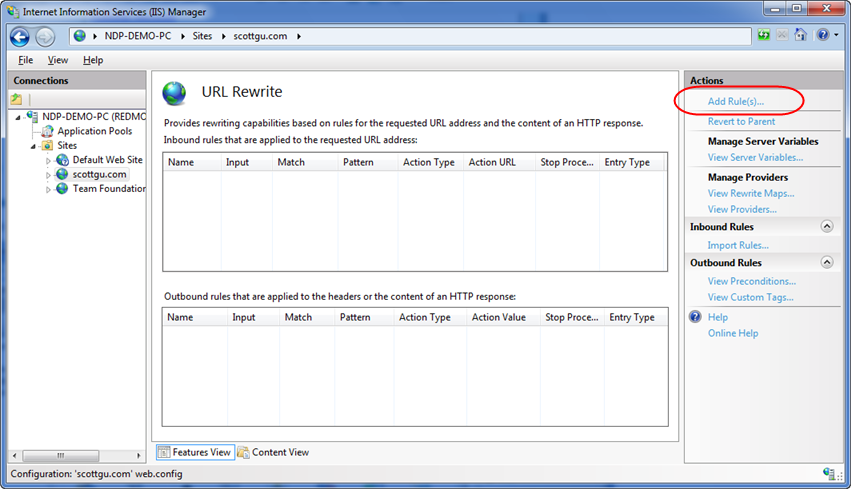
Task: Collapse the NDP-DEMO-PC server node
Action: 18,117
